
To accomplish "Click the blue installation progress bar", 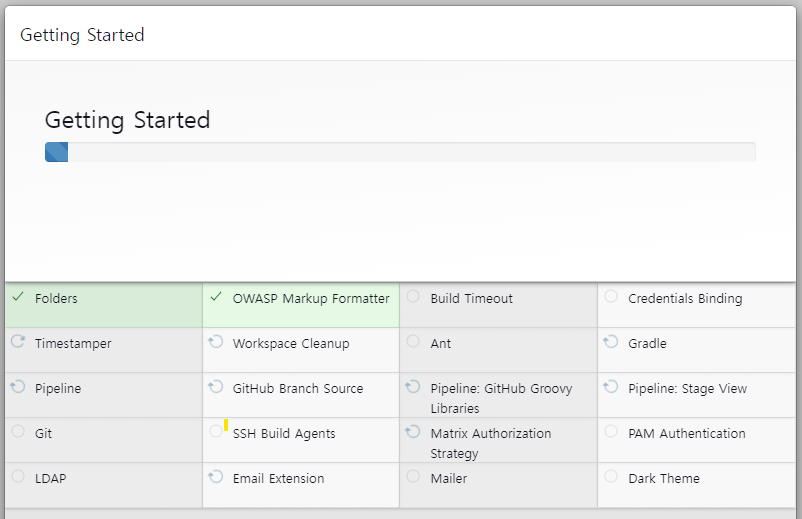I will click(x=56, y=152).
